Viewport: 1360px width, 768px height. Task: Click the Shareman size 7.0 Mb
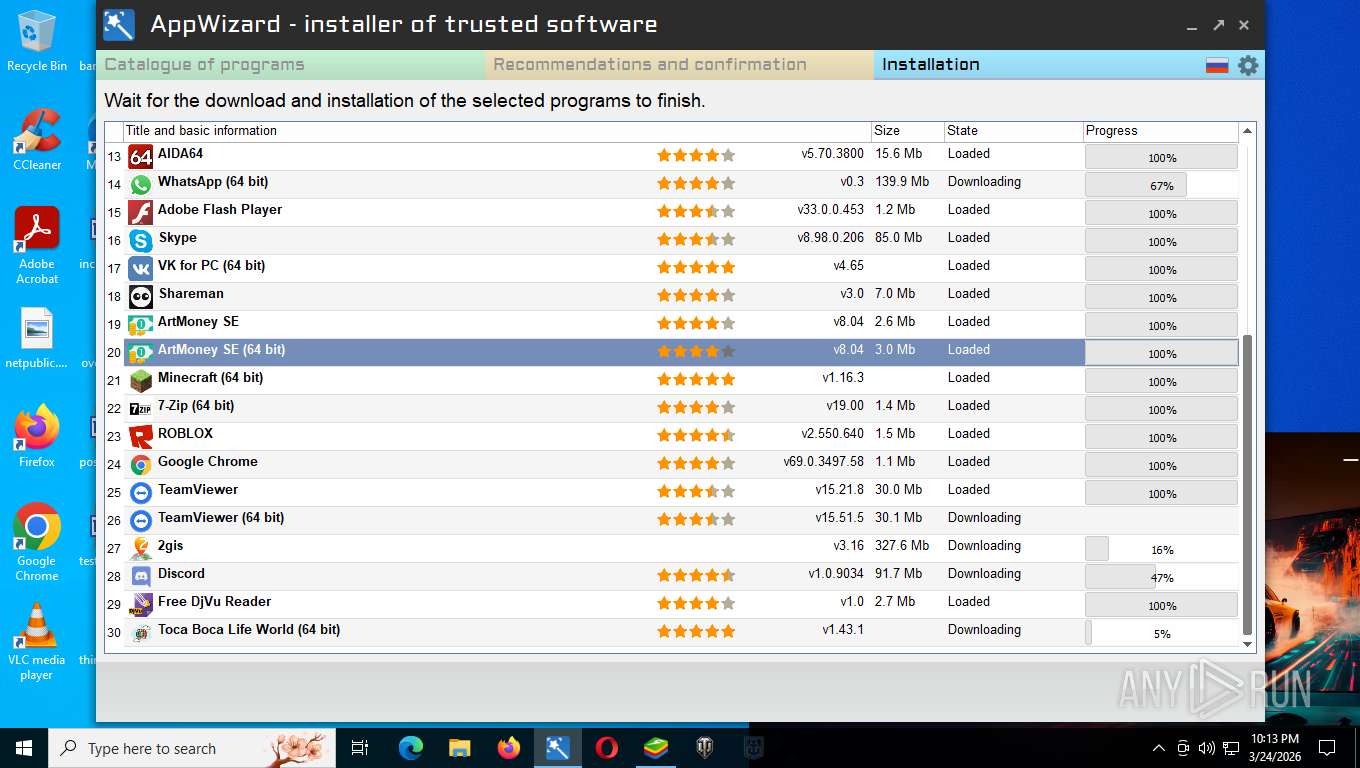click(895, 294)
